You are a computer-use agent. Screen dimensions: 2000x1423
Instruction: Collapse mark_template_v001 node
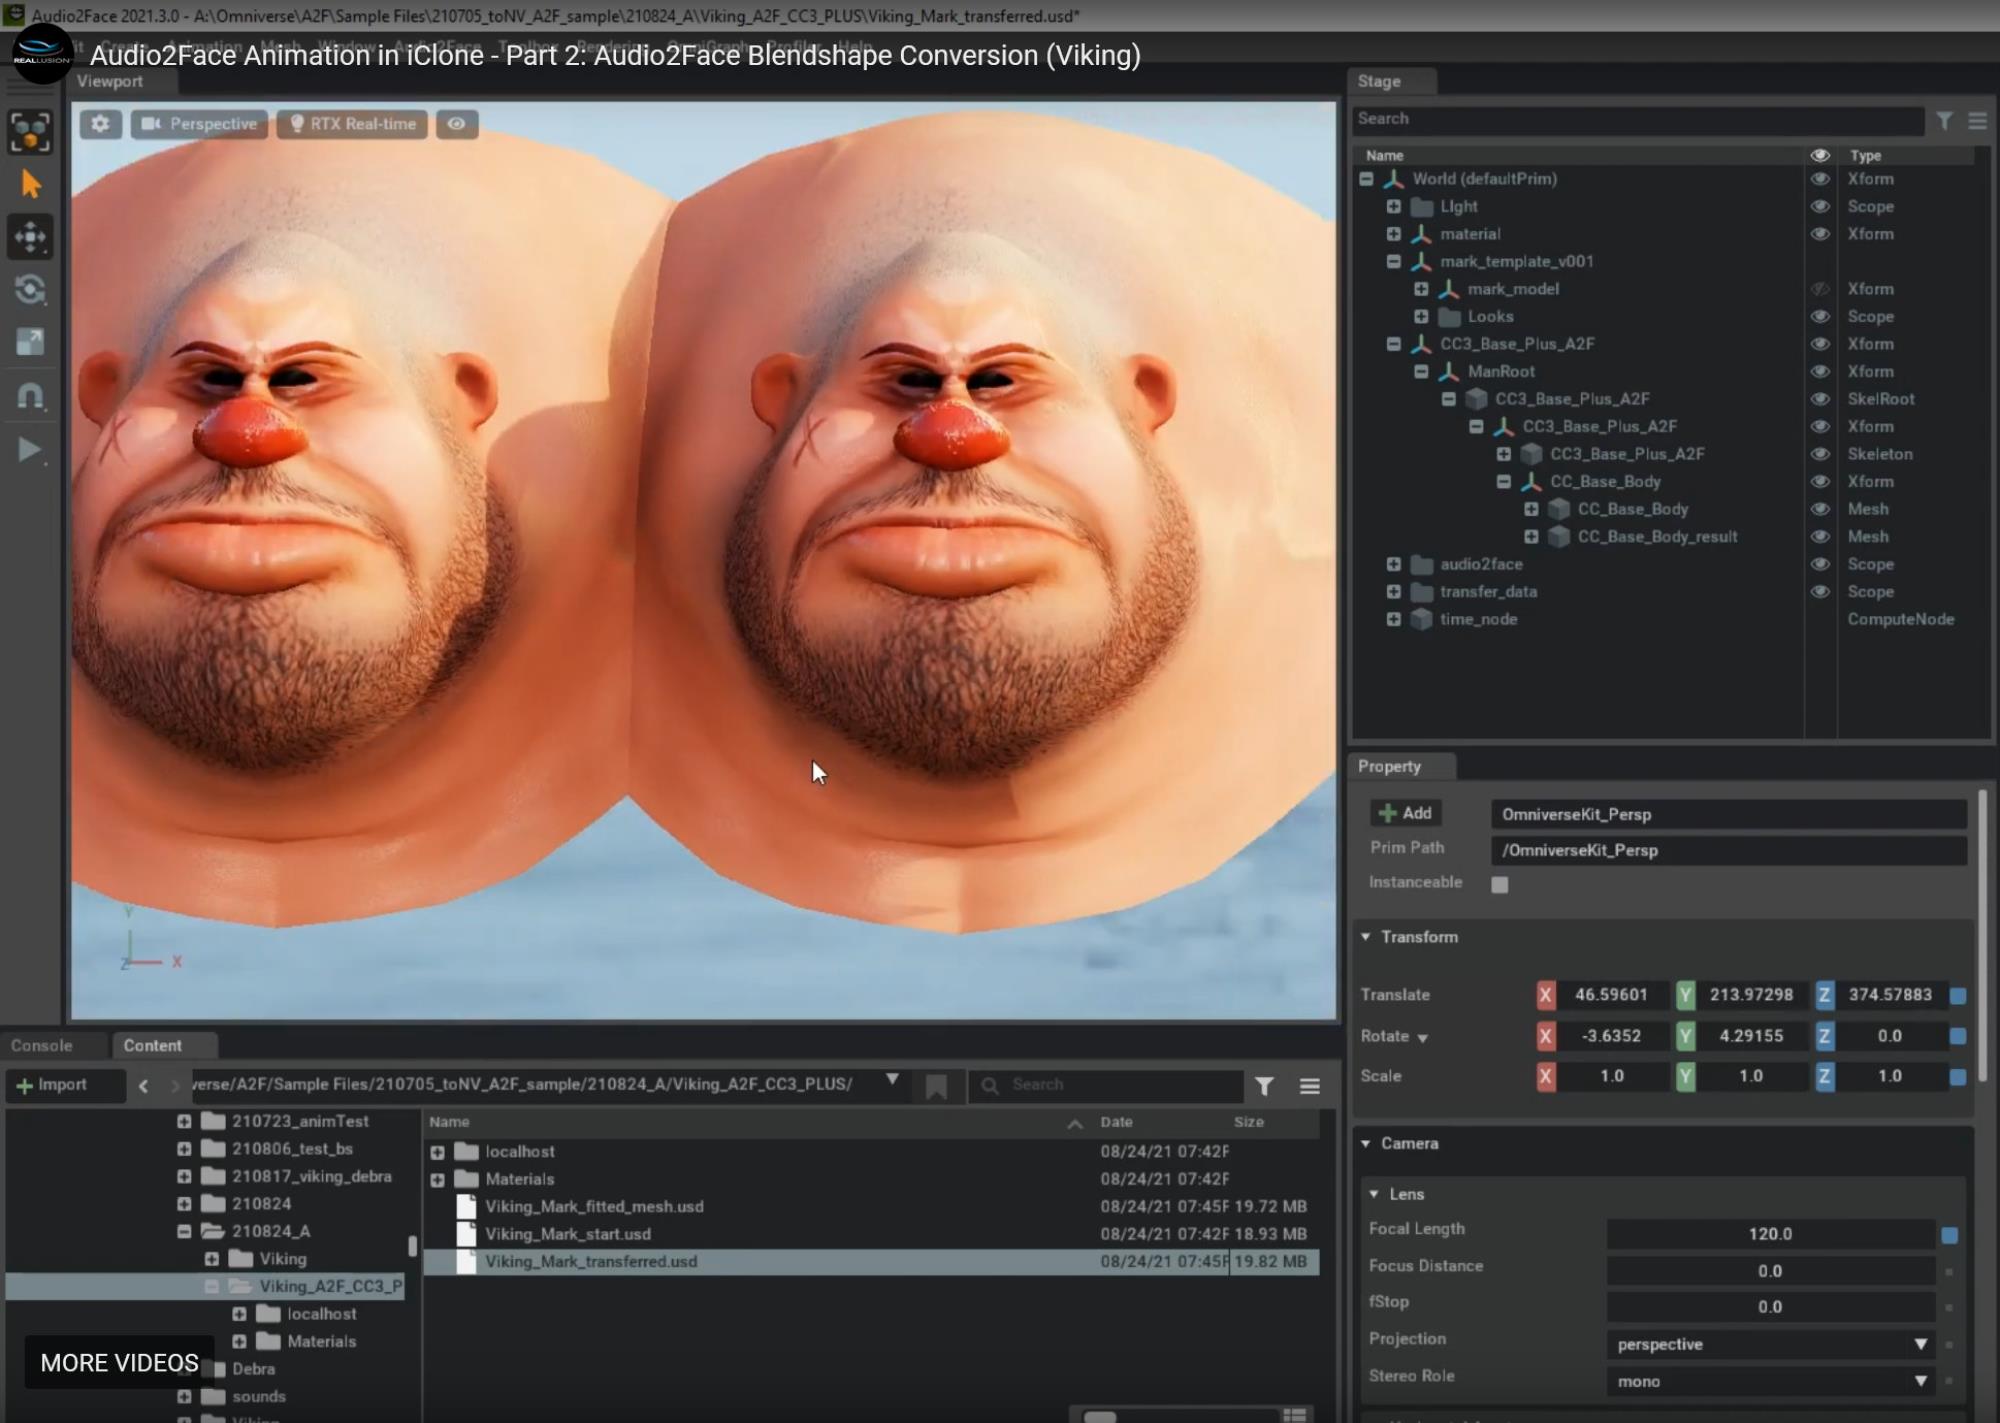point(1393,261)
